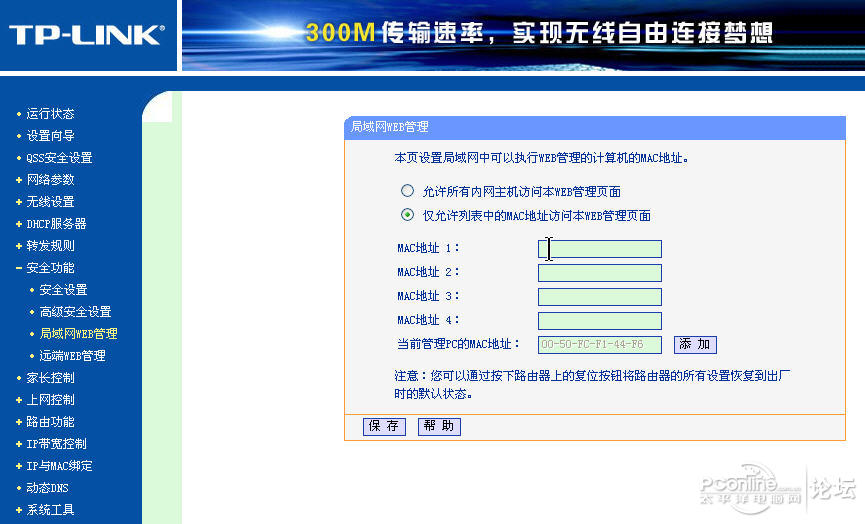Click the 添加 button
The image size is (865, 524).
[695, 345]
